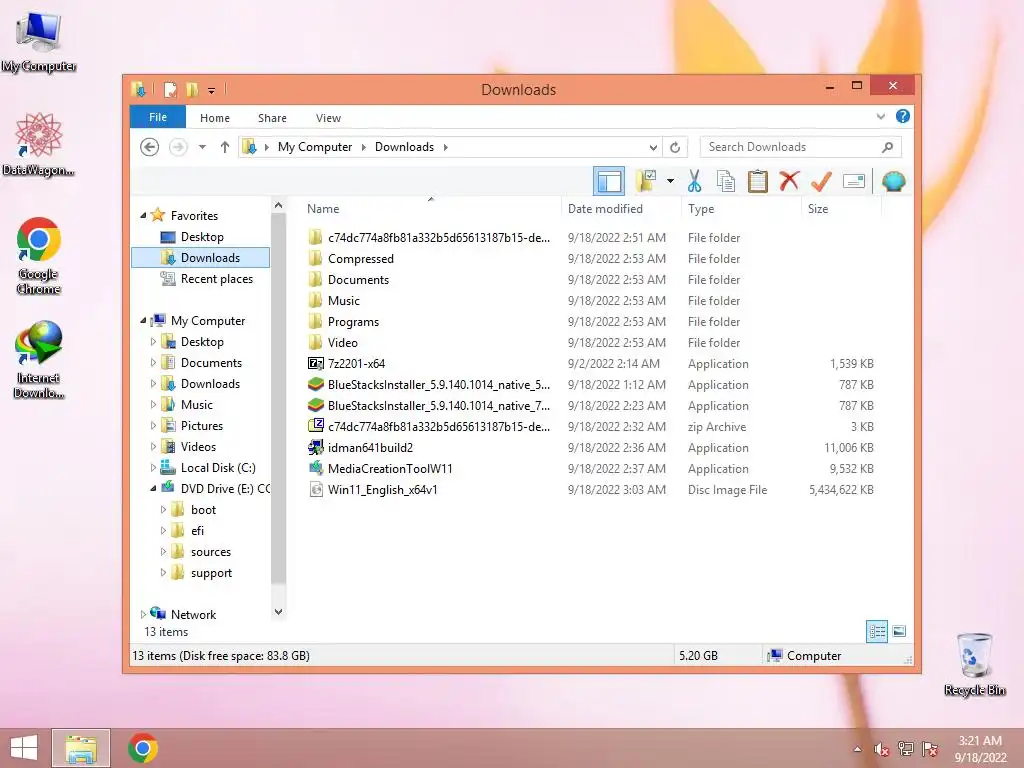Expand Local Disk (C:) node

tap(153, 468)
